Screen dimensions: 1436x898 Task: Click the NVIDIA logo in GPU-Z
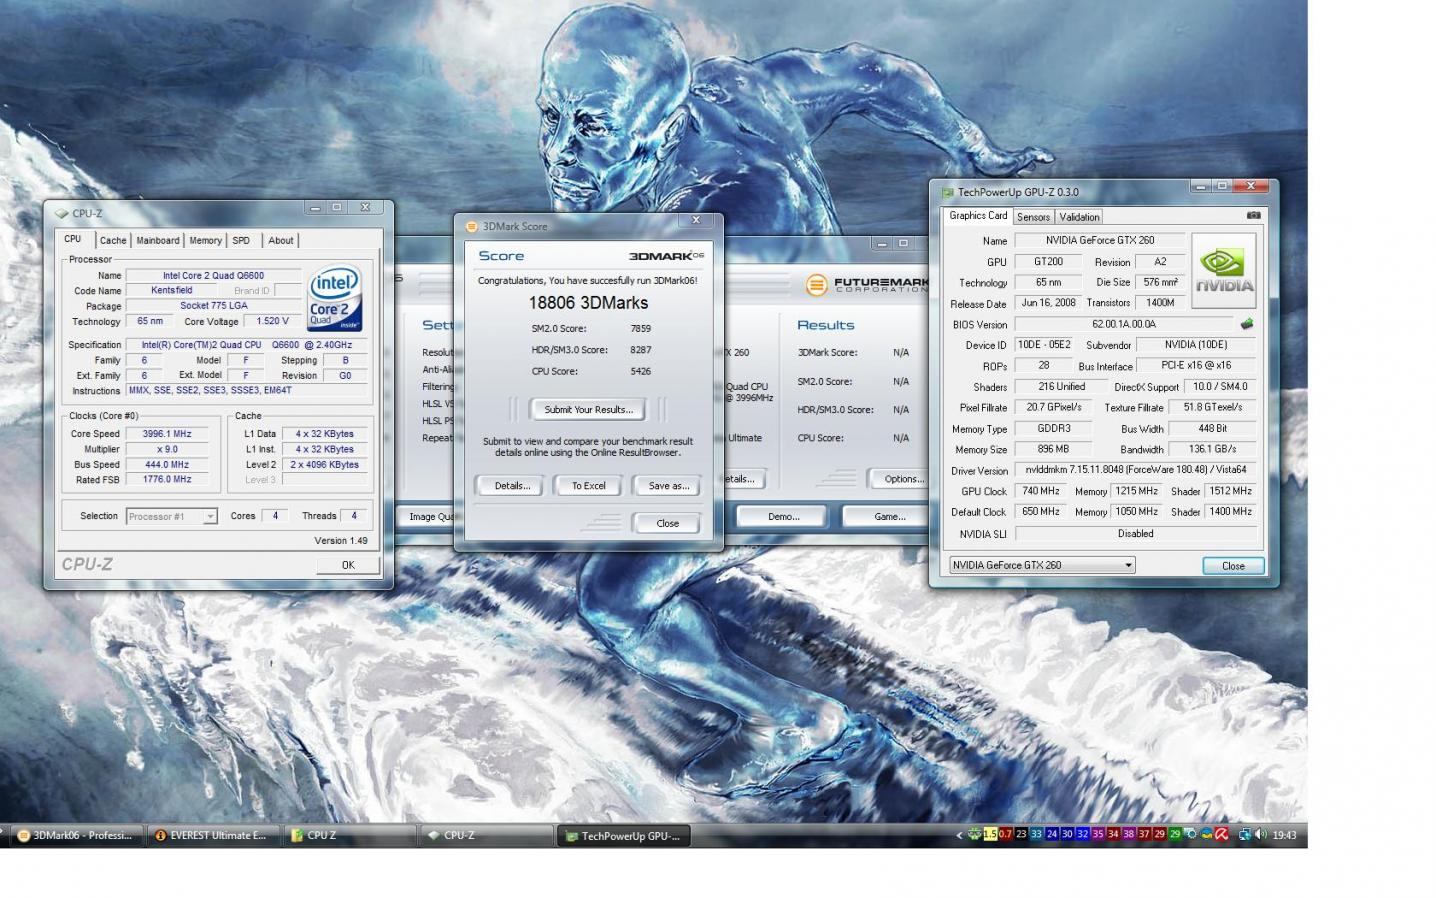[x=1224, y=270]
